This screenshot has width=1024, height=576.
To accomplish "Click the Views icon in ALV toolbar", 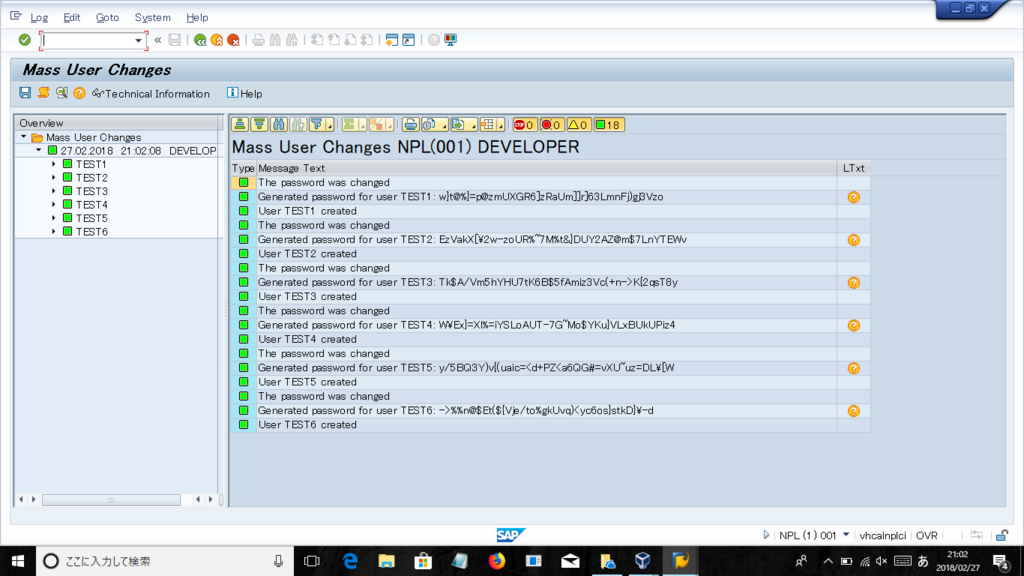I will tap(430, 124).
